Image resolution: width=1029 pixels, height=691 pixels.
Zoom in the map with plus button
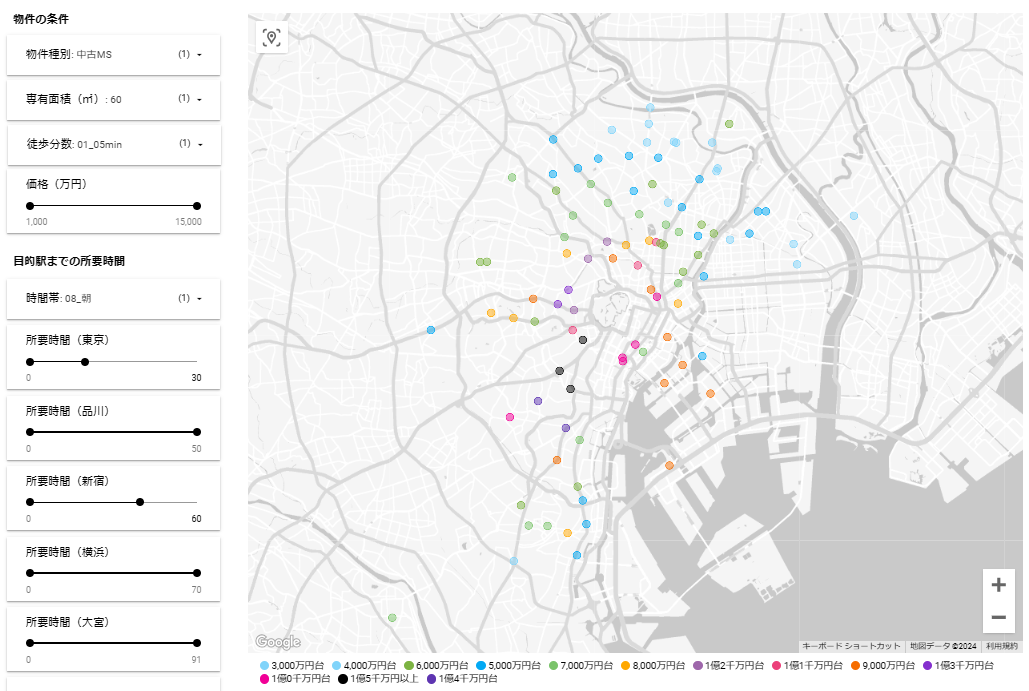[x=998, y=585]
